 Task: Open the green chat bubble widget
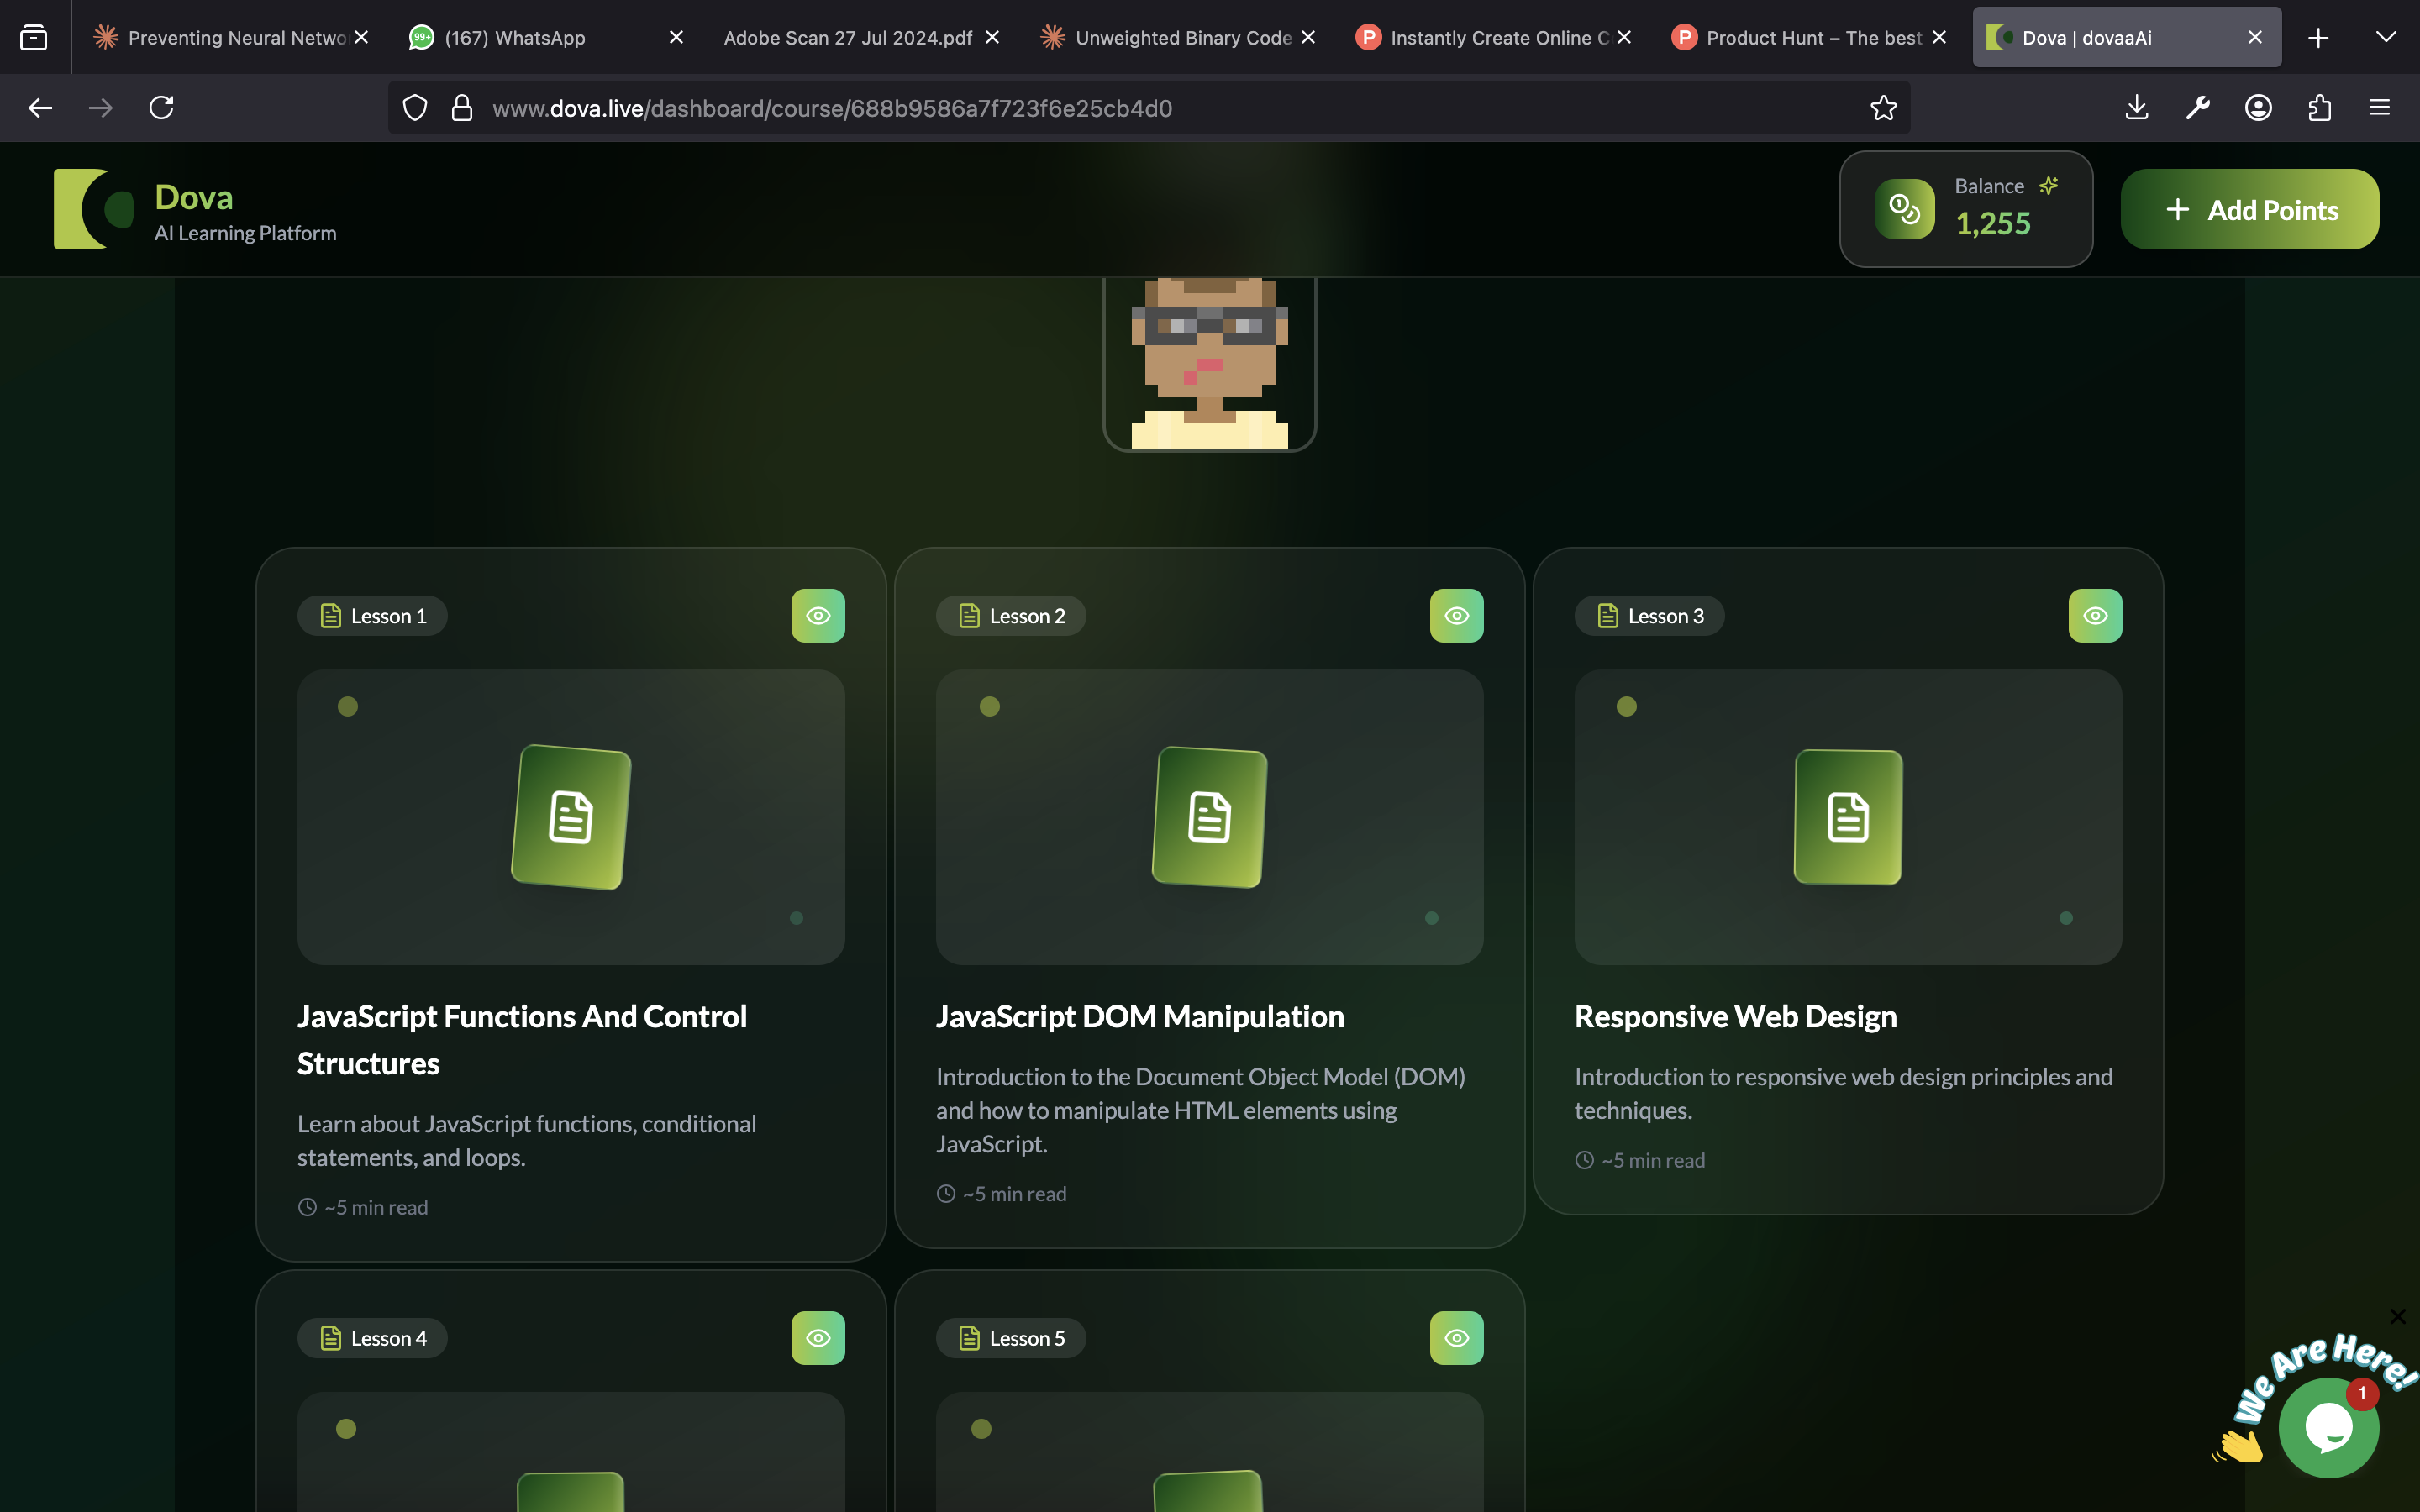2328,1428
